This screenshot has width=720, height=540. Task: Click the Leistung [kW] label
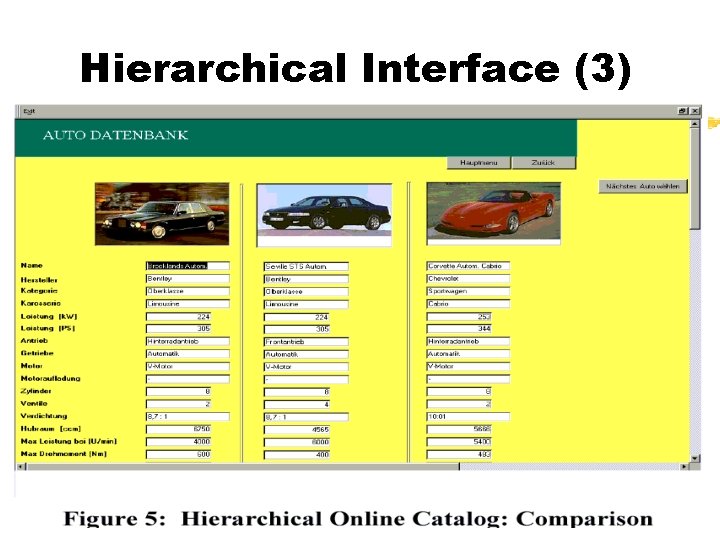[49, 316]
